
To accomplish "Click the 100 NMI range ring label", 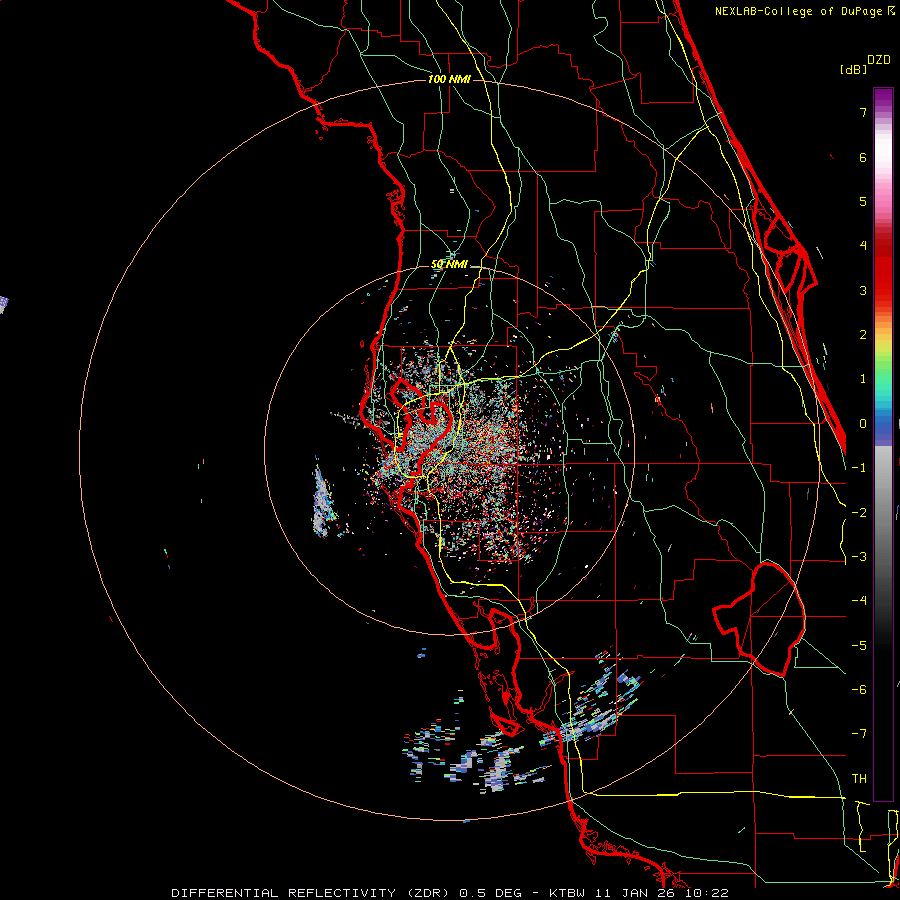I will pos(449,79).
